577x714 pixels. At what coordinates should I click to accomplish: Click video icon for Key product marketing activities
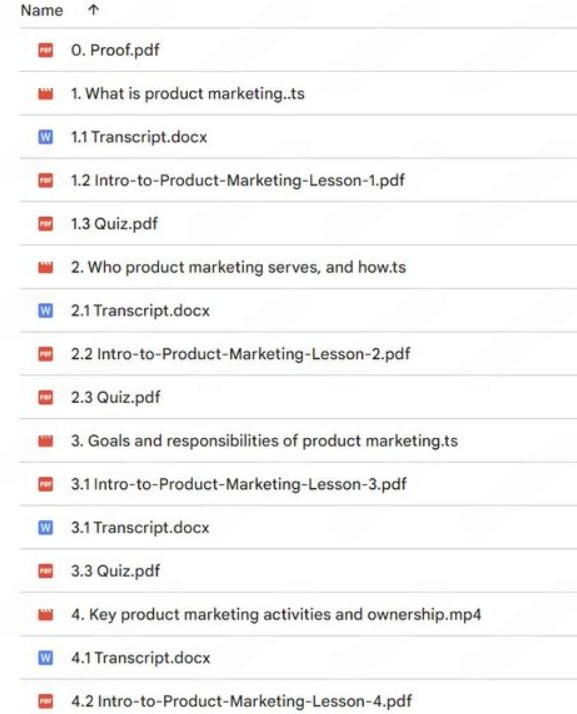pos(45,615)
